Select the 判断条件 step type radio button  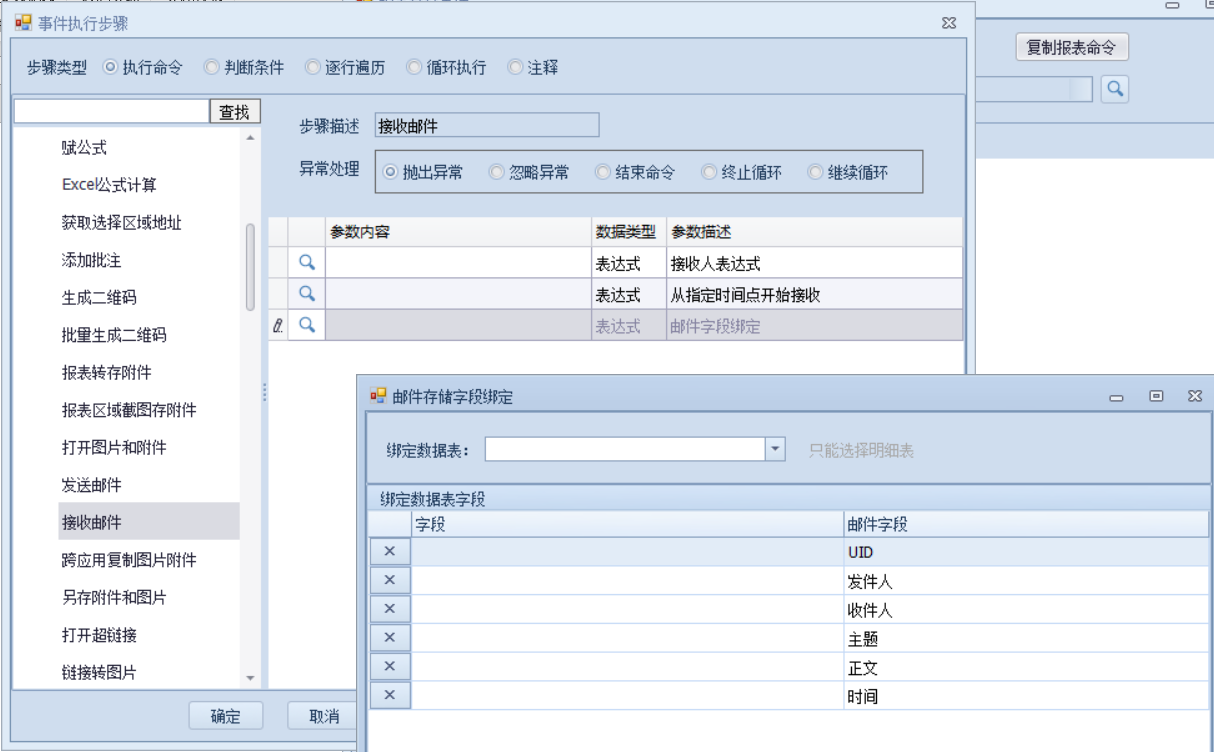click(x=212, y=68)
